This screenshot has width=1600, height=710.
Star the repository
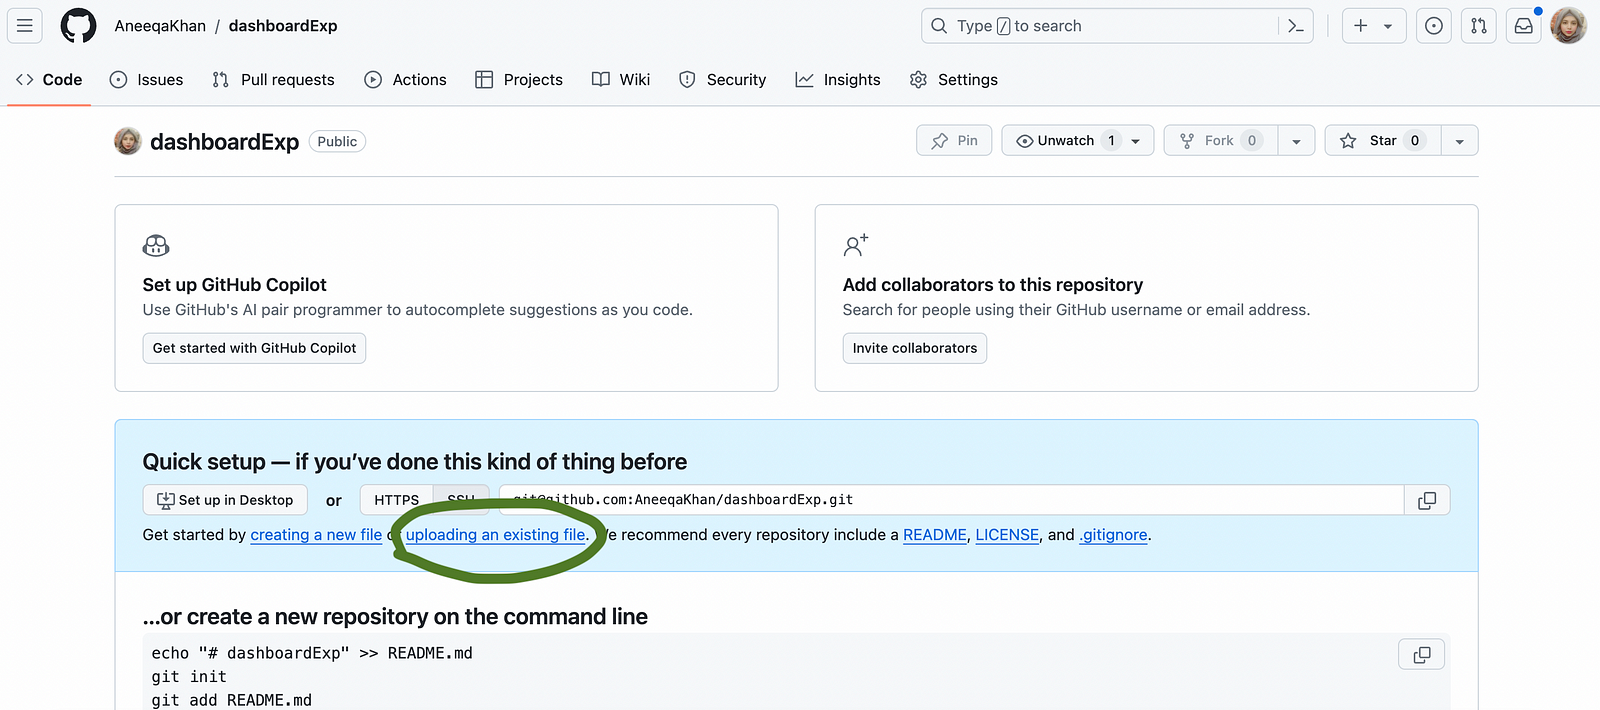click(x=1383, y=141)
